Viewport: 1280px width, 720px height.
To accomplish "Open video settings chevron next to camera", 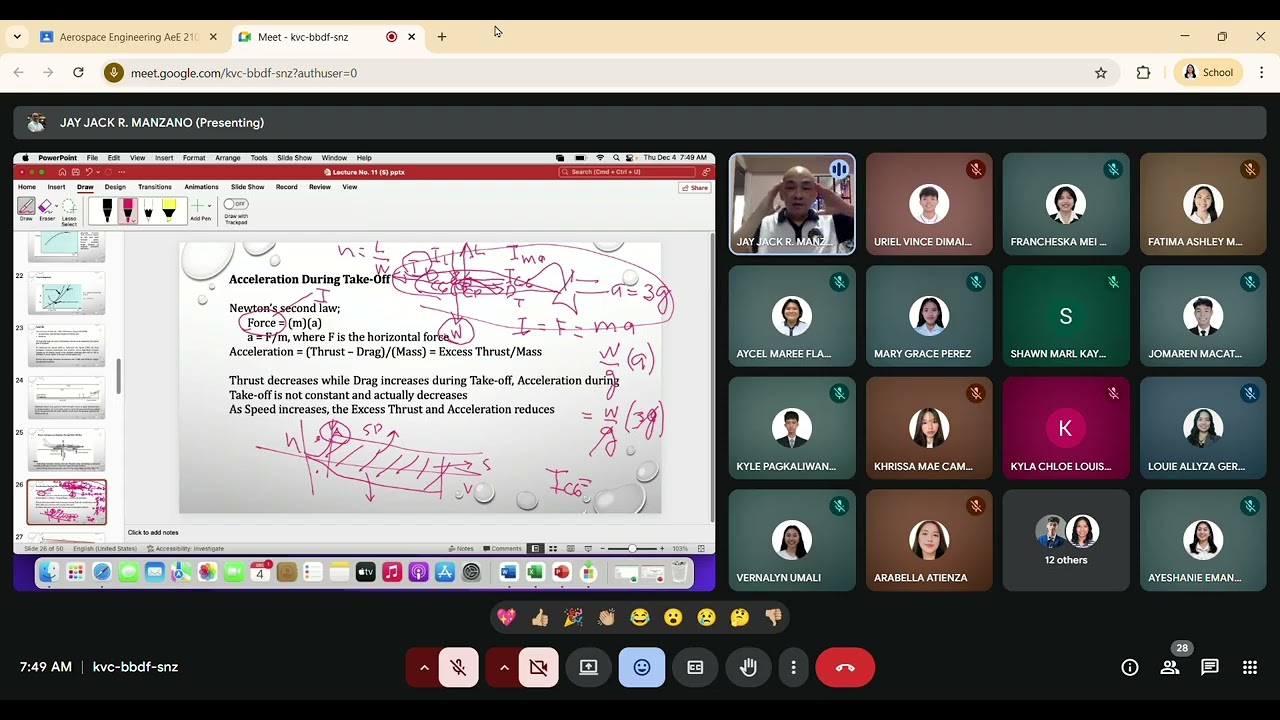I will (504, 667).
